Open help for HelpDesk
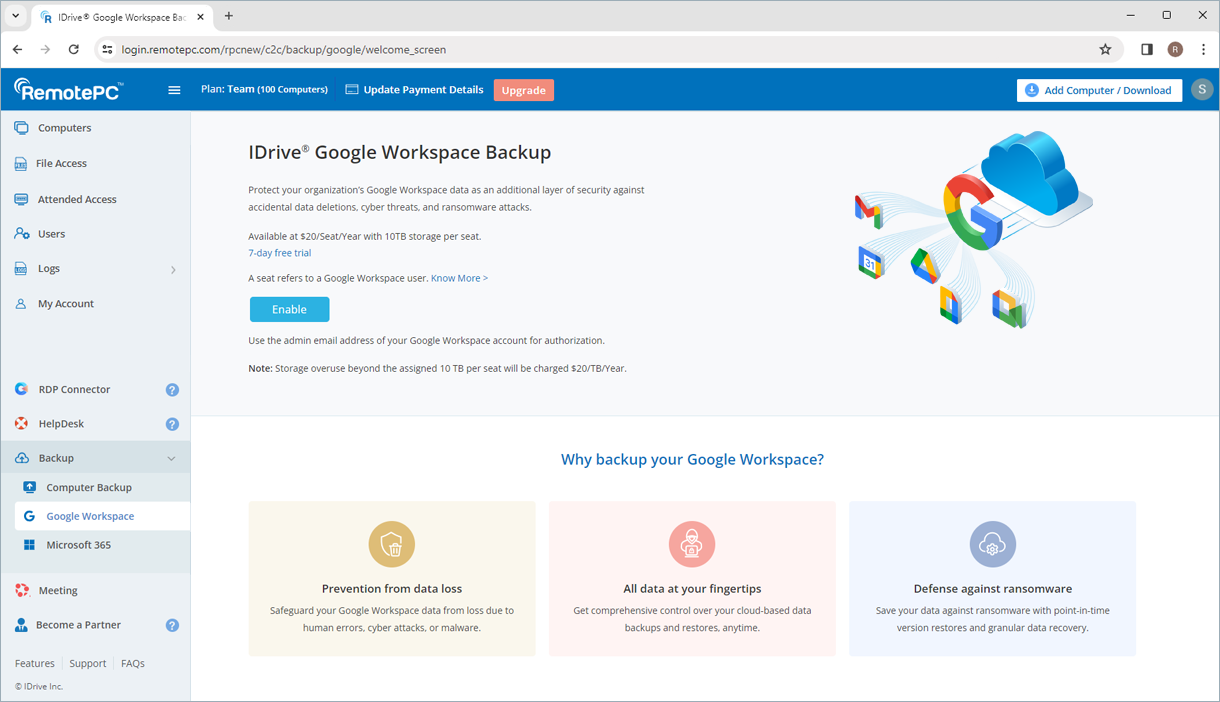The image size is (1220, 702). pos(172,424)
